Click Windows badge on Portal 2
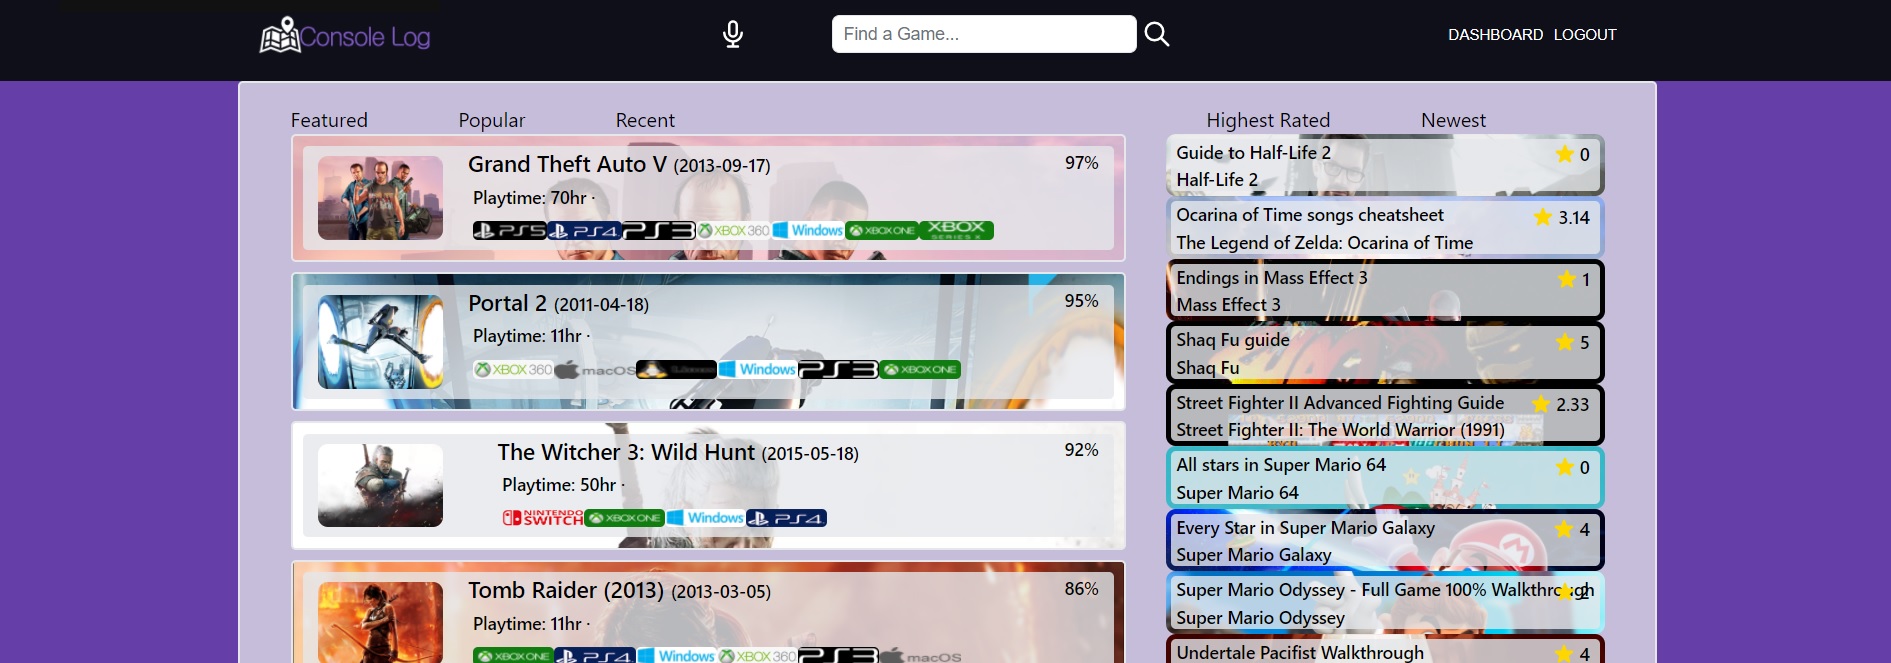 tap(757, 370)
